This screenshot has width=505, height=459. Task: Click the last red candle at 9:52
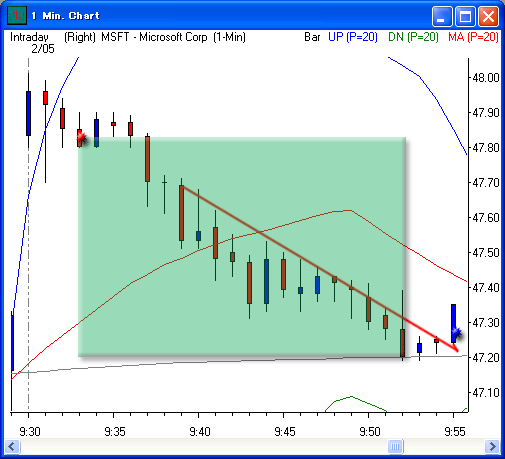point(402,343)
